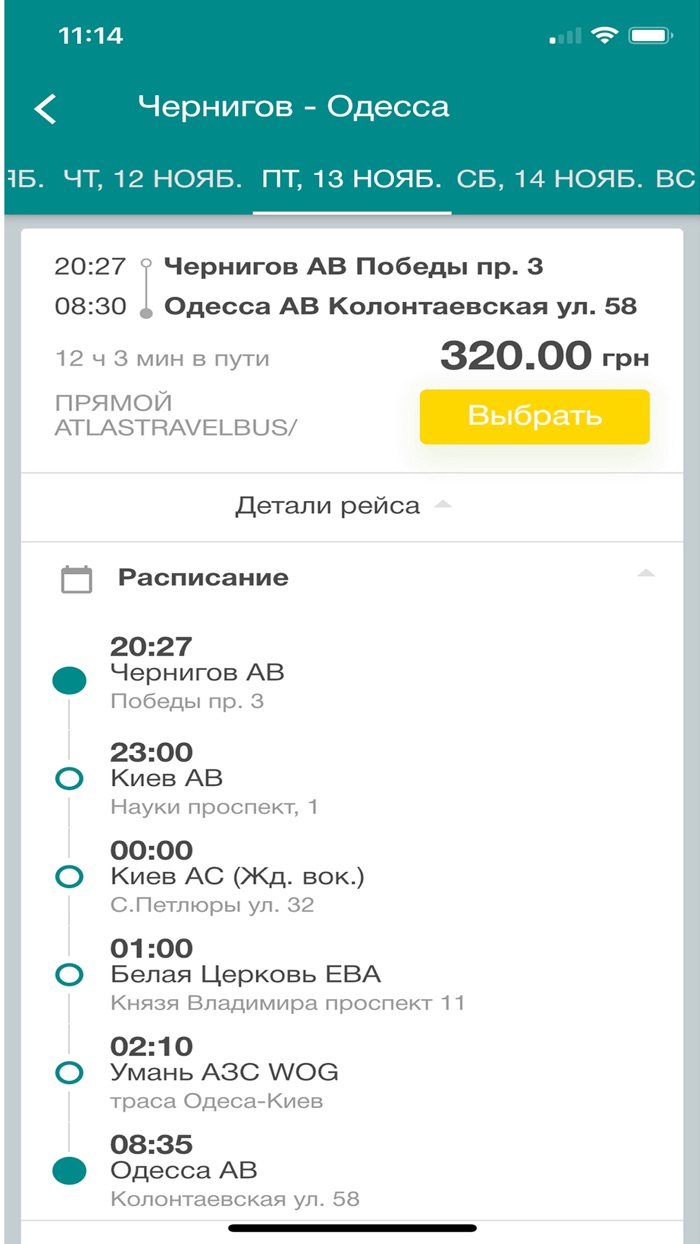This screenshot has width=700, height=1244.
Task: Tap the Киев АВ stop circle on timeline
Action: (69, 776)
